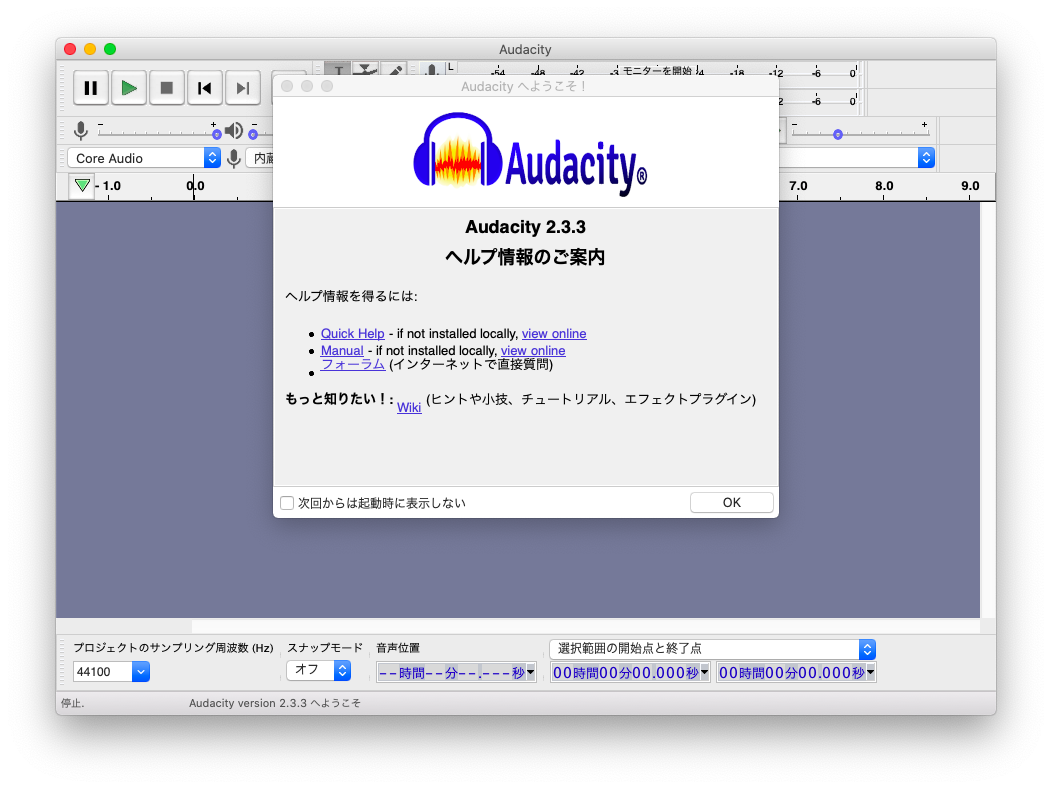
Task: Select the Draw tool pencil icon
Action: click(x=395, y=69)
